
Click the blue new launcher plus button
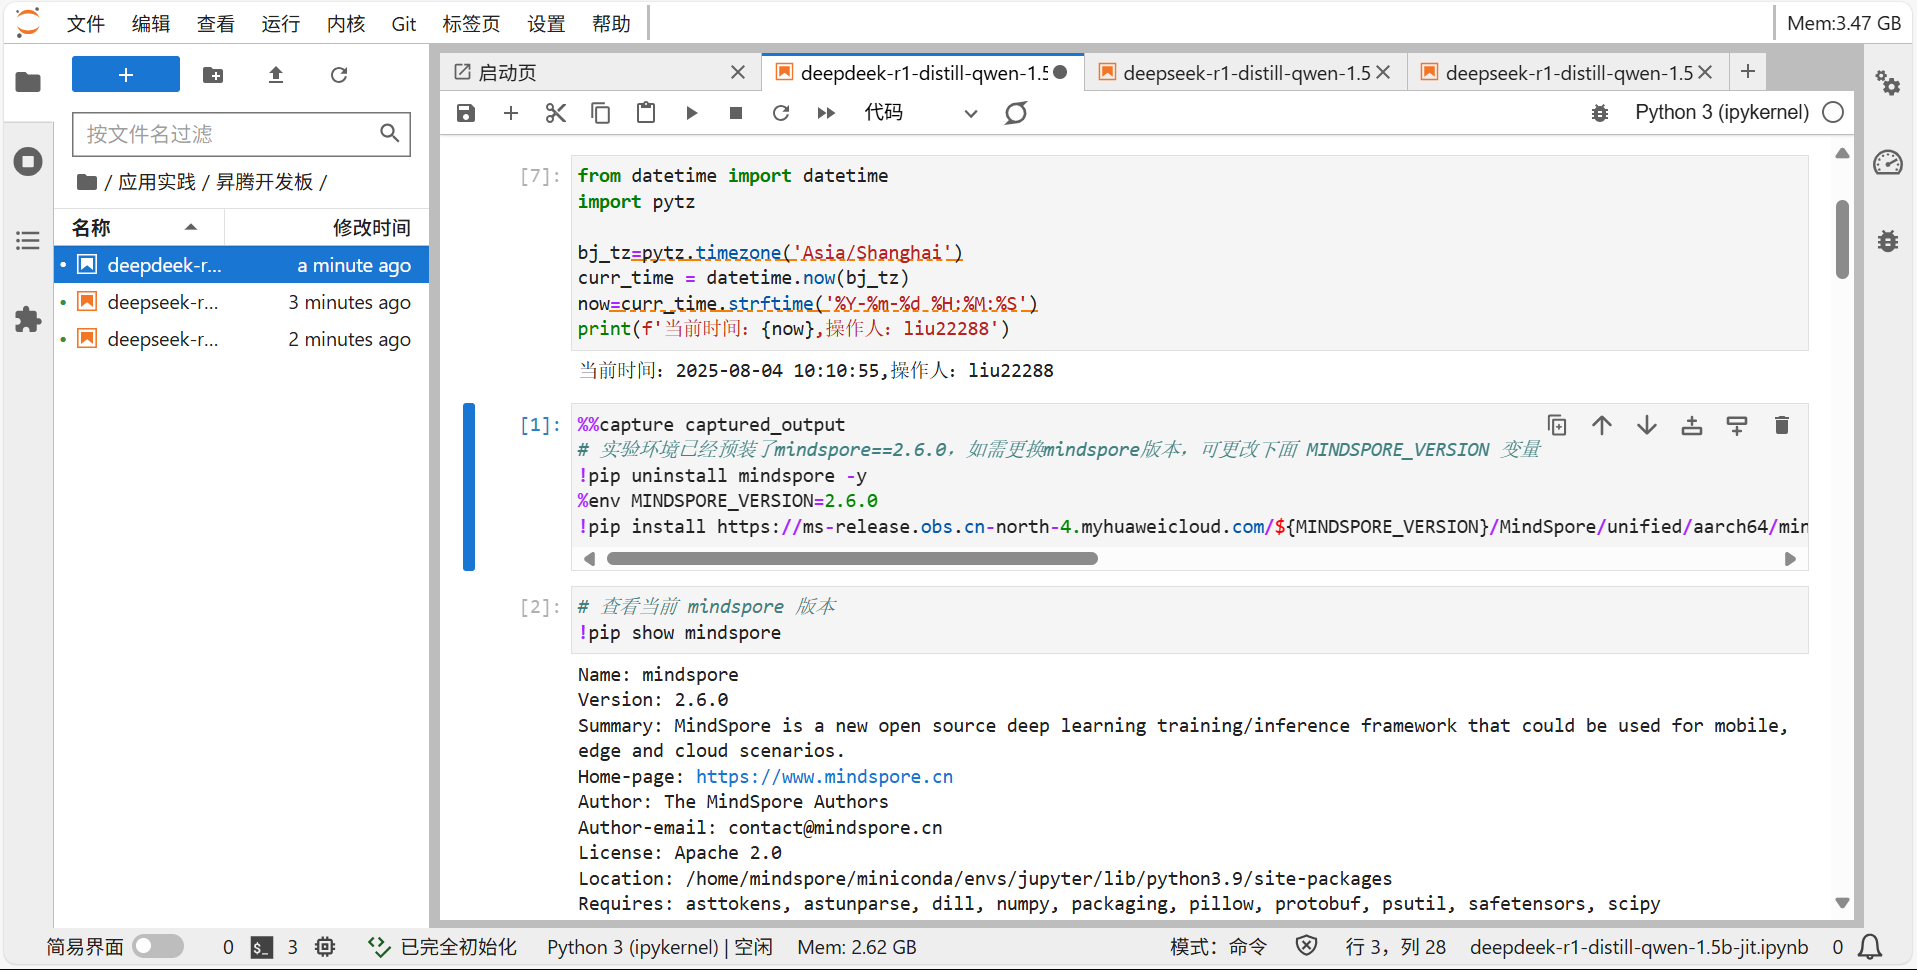(126, 75)
